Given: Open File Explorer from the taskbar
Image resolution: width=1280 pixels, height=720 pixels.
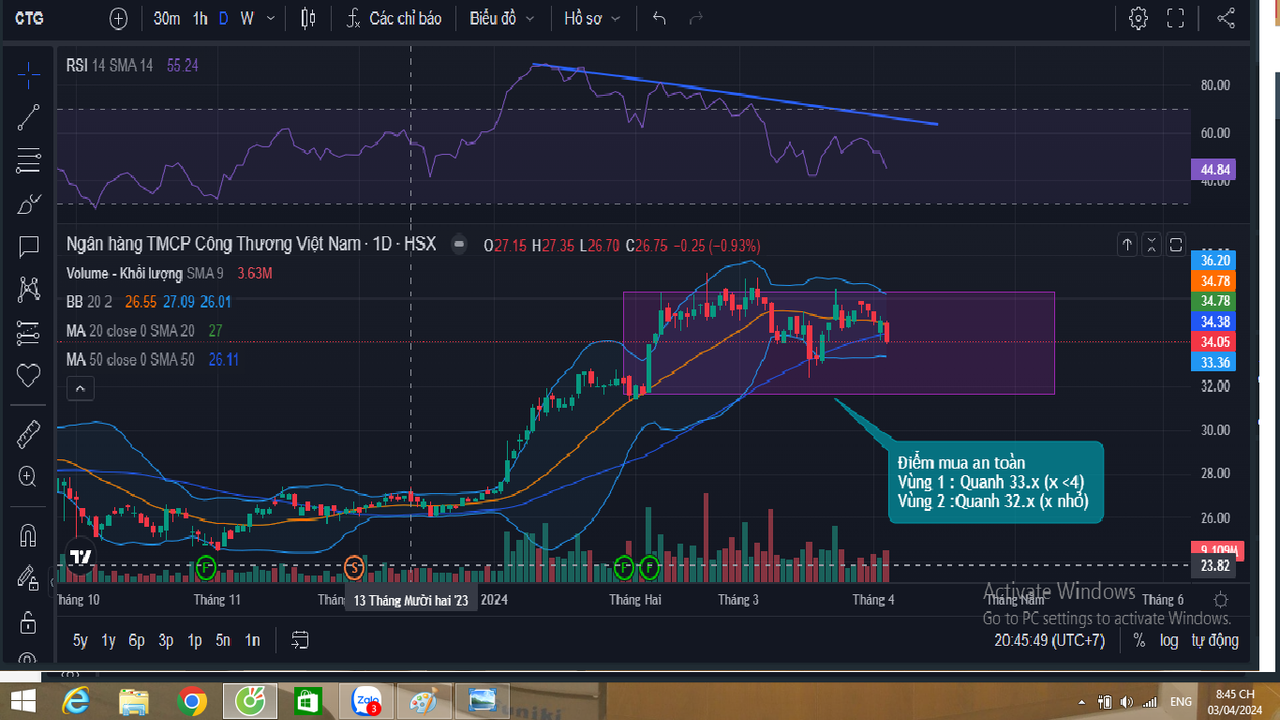Looking at the screenshot, I should pos(134,701).
